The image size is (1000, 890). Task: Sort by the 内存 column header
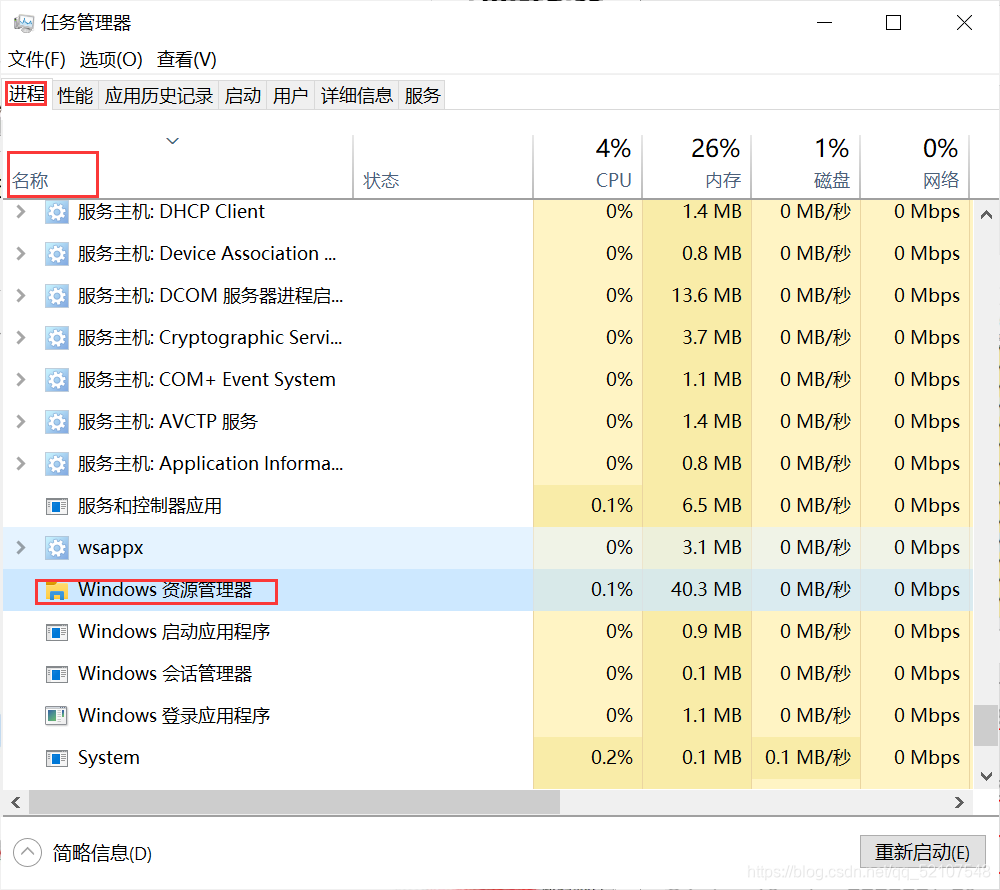(x=697, y=167)
